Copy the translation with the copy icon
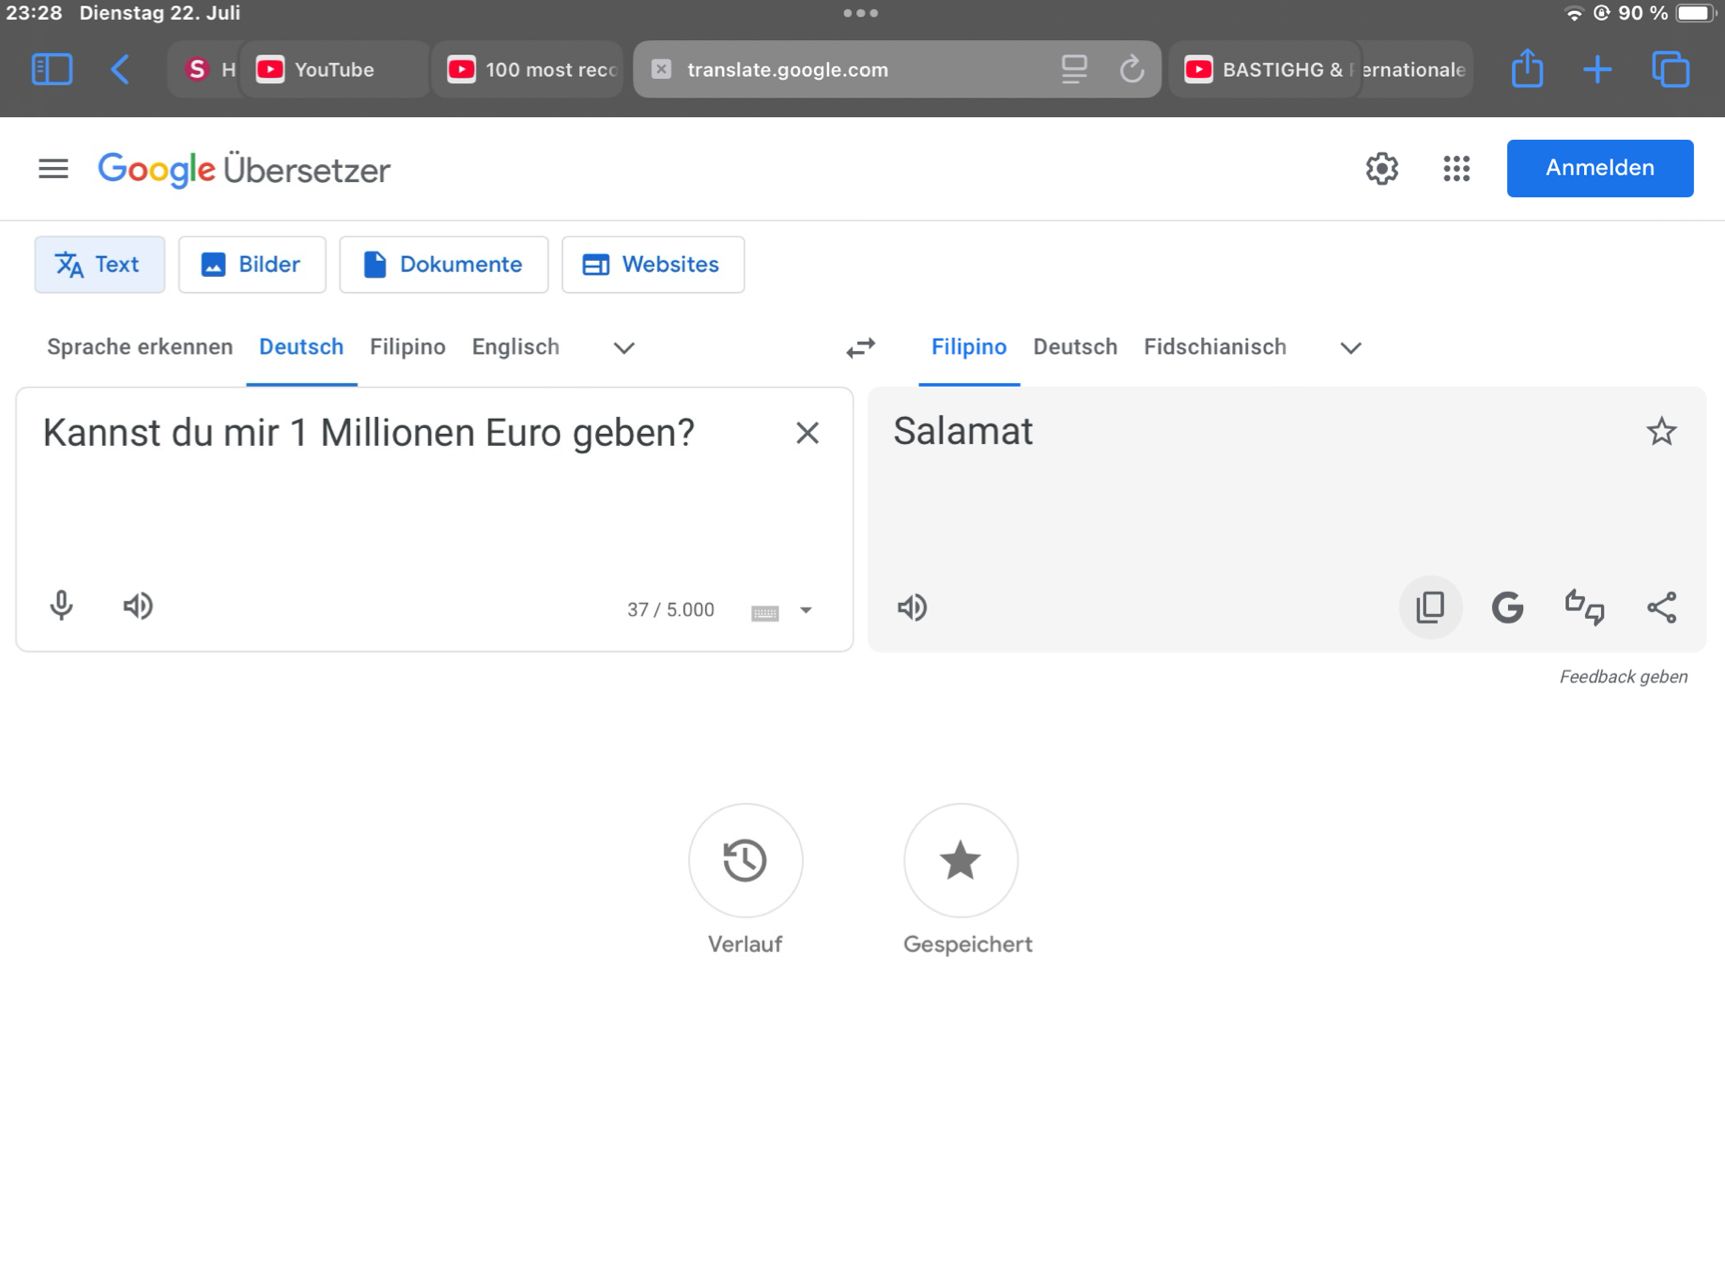This screenshot has height=1272, width=1725. 1430,607
